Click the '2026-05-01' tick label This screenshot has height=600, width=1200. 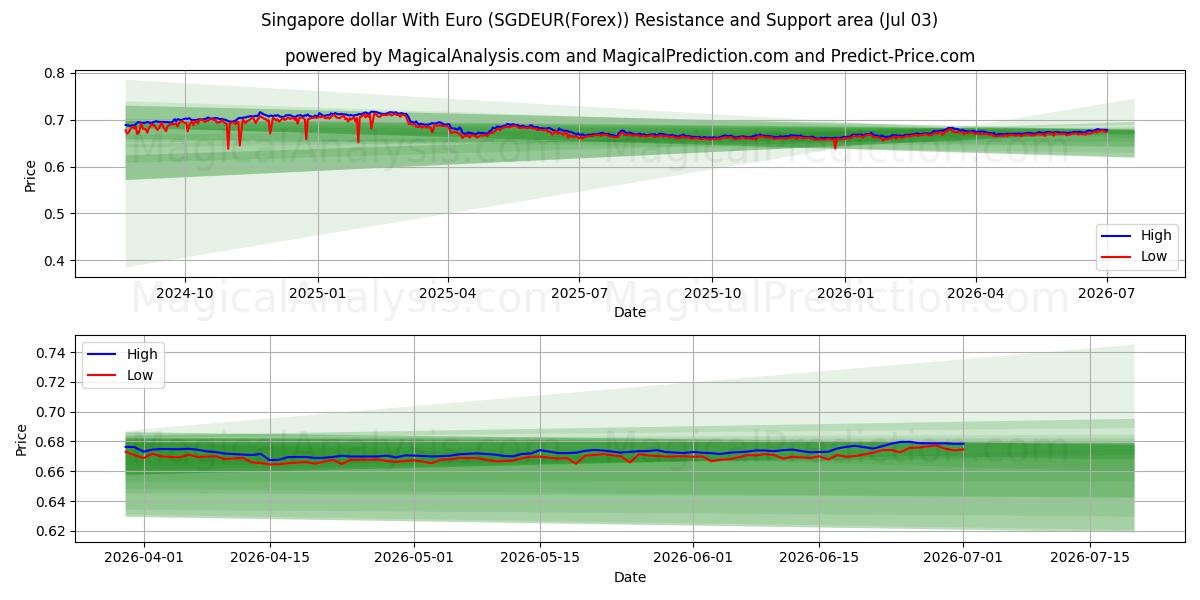tap(413, 558)
